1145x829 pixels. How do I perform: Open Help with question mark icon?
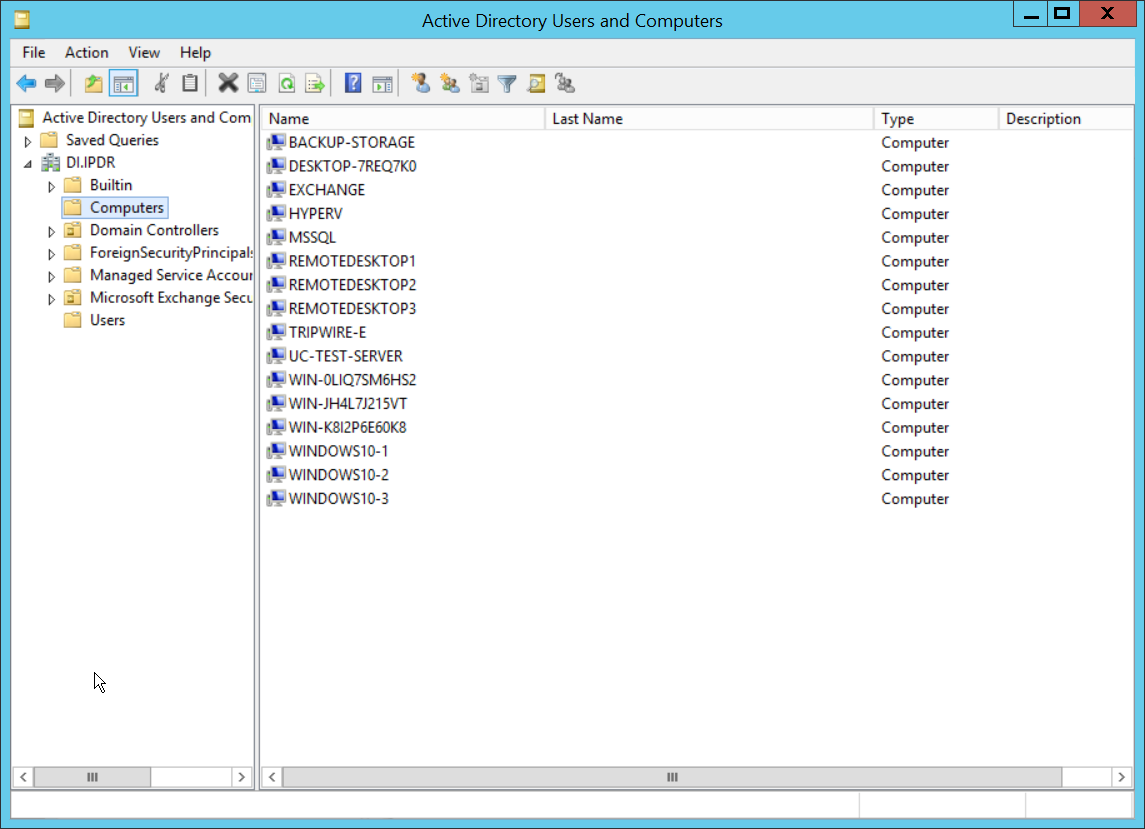[x=353, y=83]
